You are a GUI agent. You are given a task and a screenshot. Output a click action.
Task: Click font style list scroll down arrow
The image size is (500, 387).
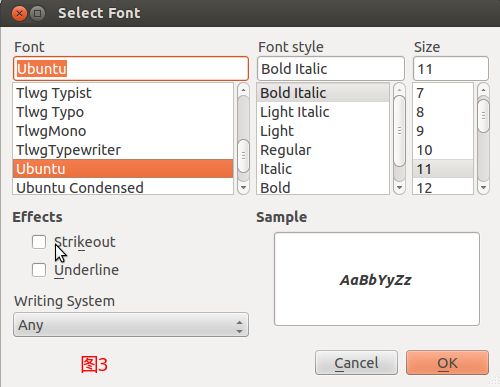pos(399,187)
